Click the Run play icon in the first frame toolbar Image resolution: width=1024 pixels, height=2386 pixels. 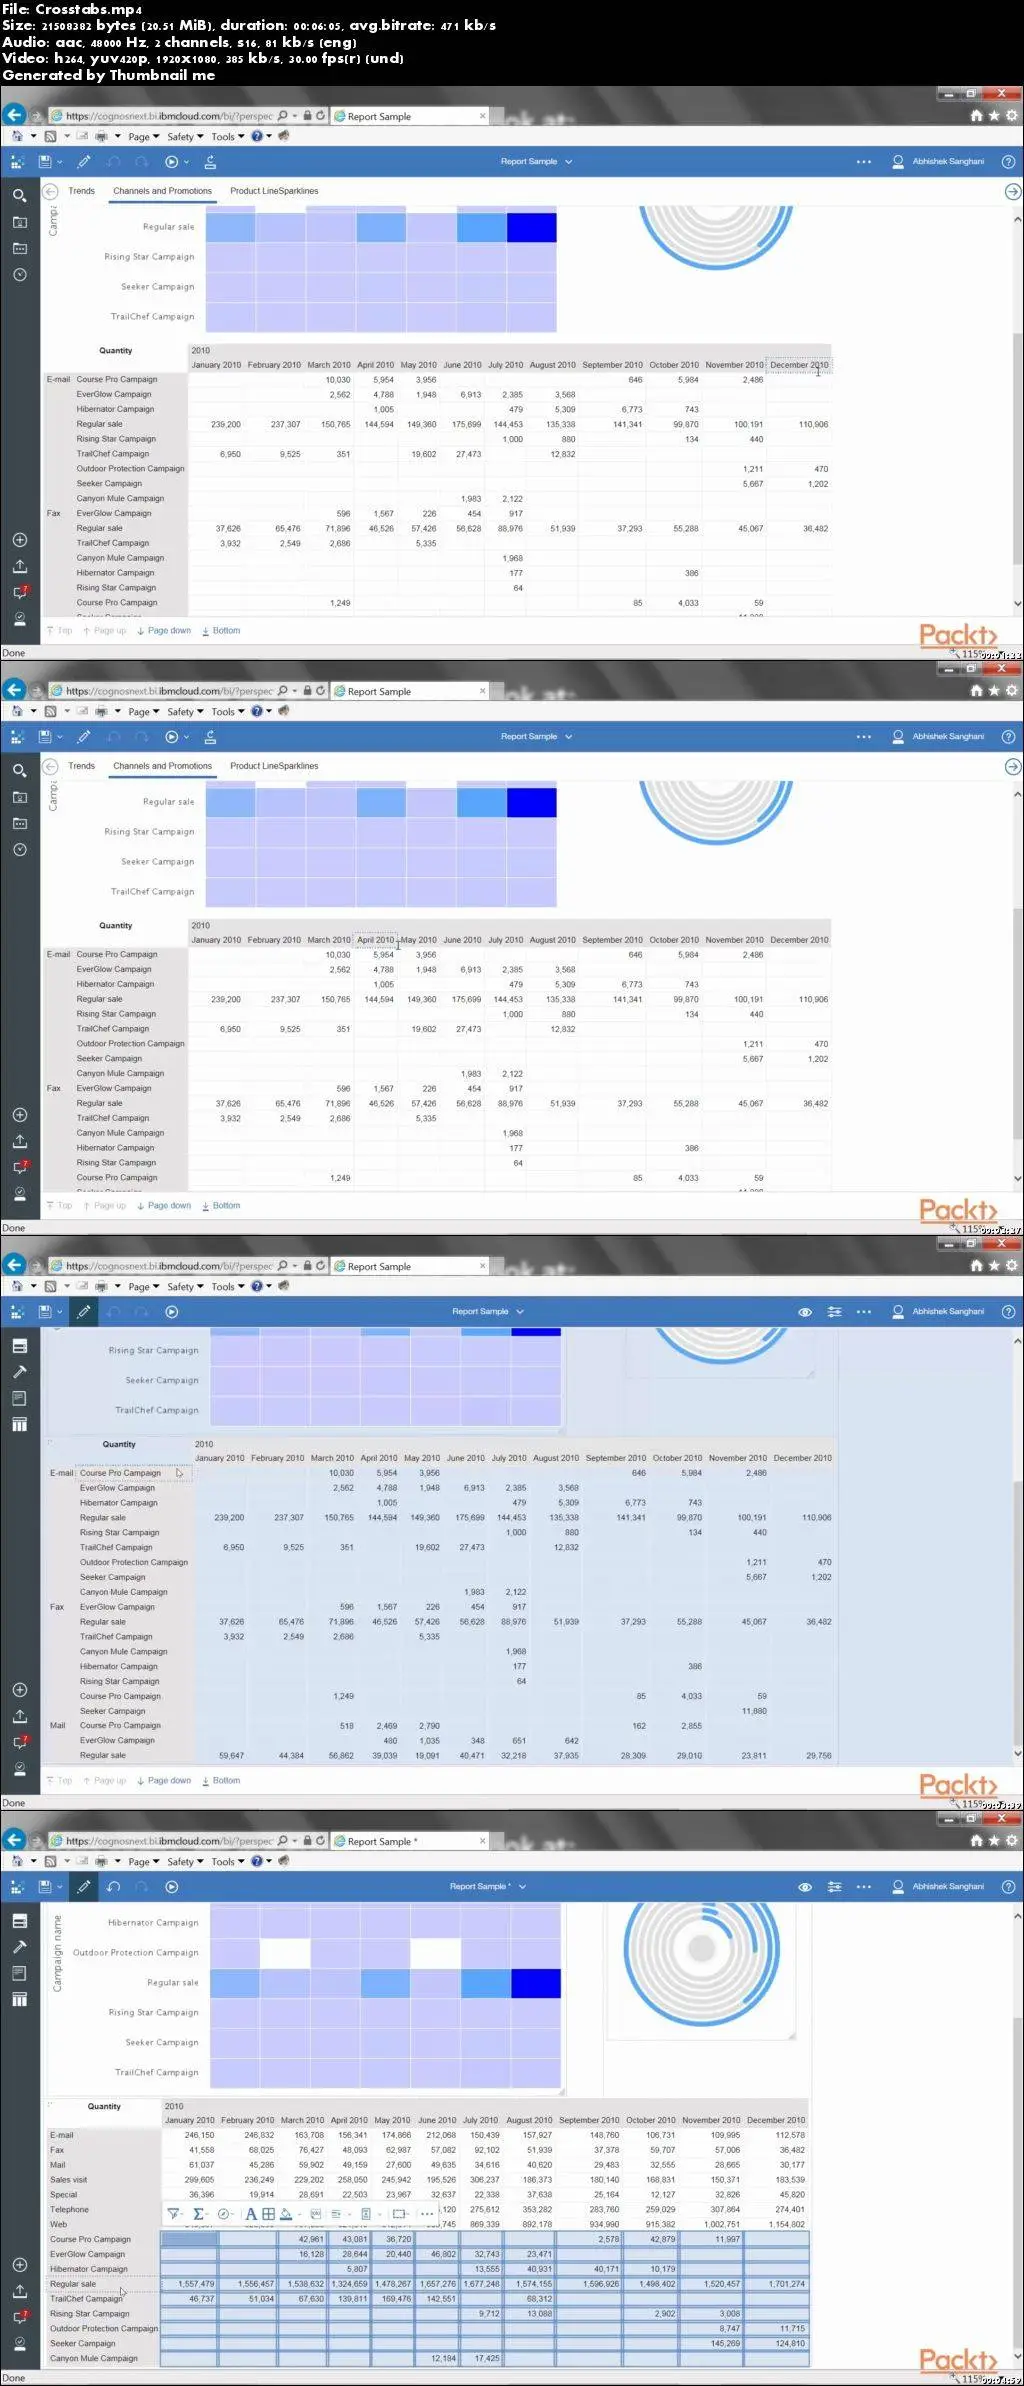171,161
